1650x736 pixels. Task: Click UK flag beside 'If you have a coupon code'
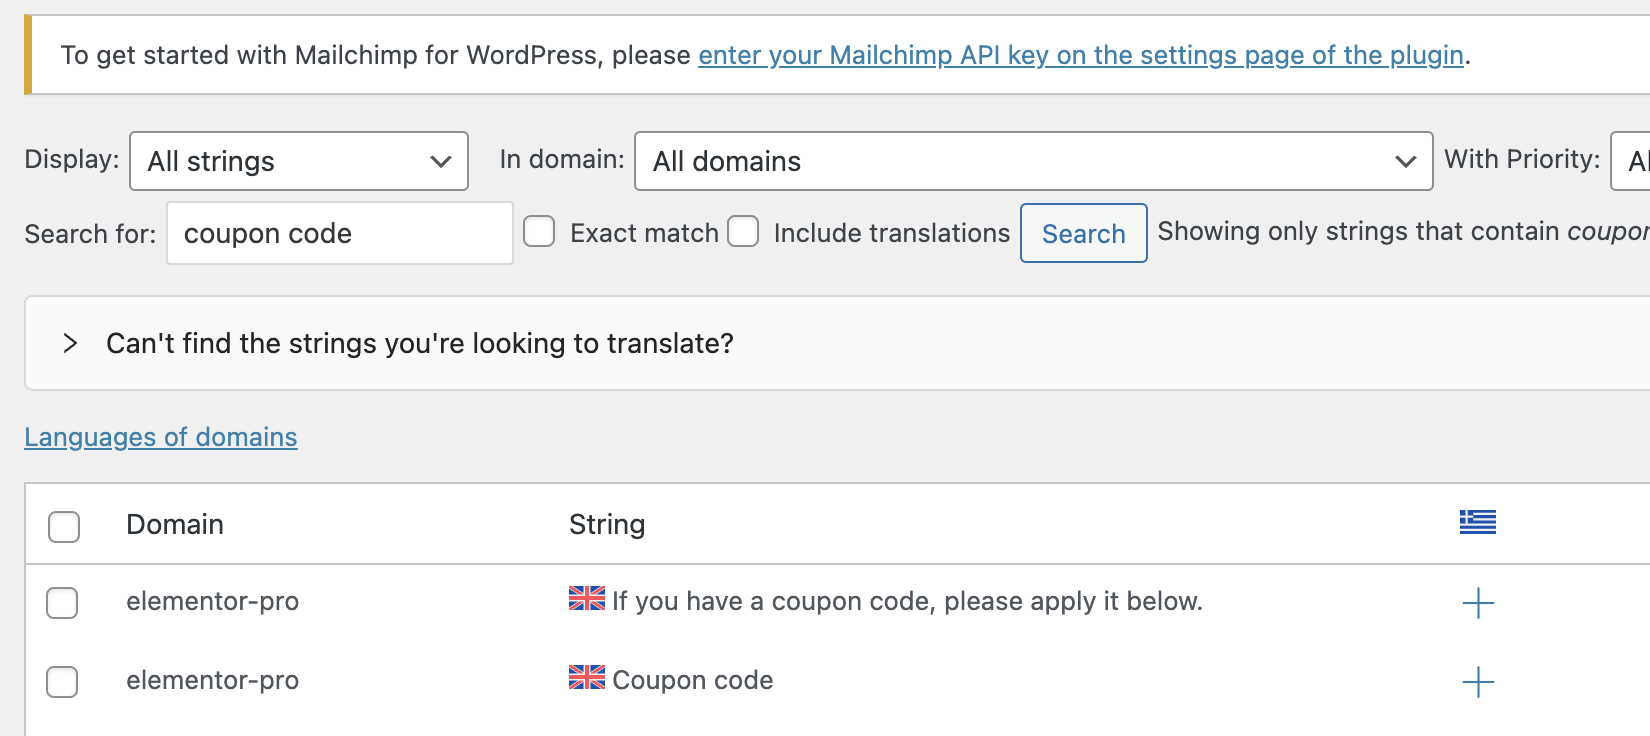coord(587,598)
